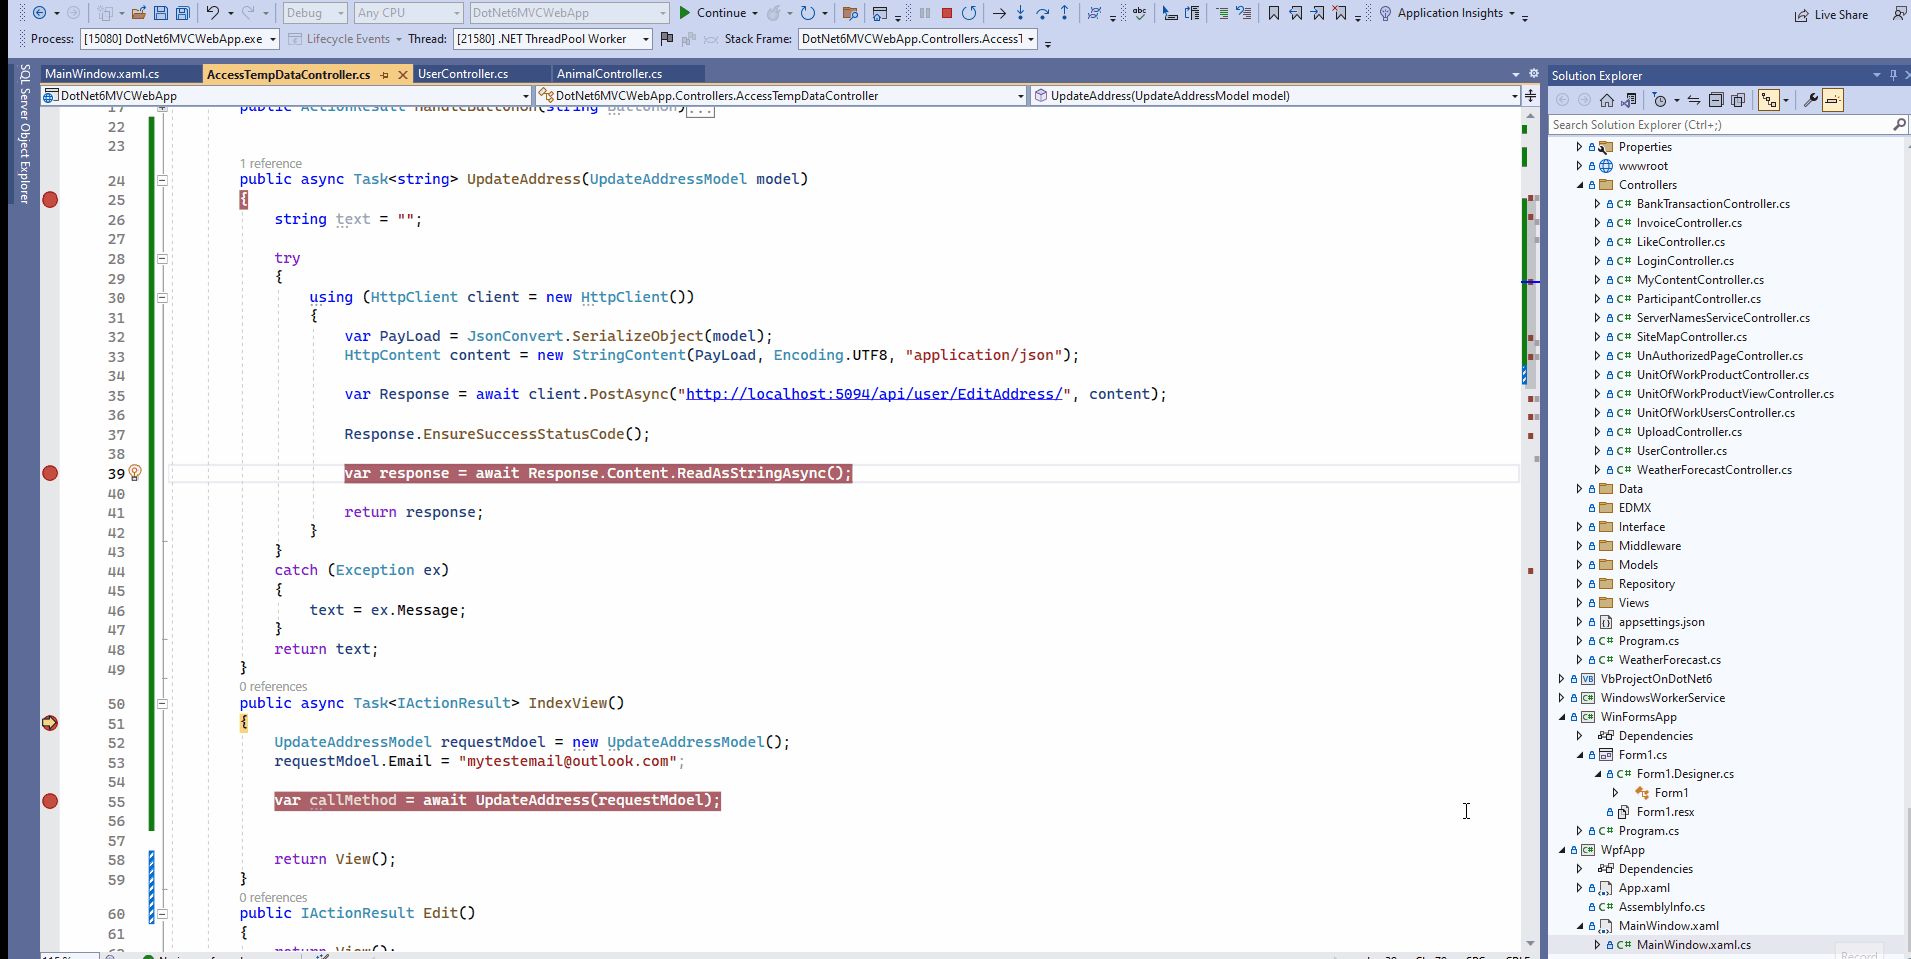Open Solution Explorer Properties with wrench icon
1911x959 pixels.
click(1812, 100)
